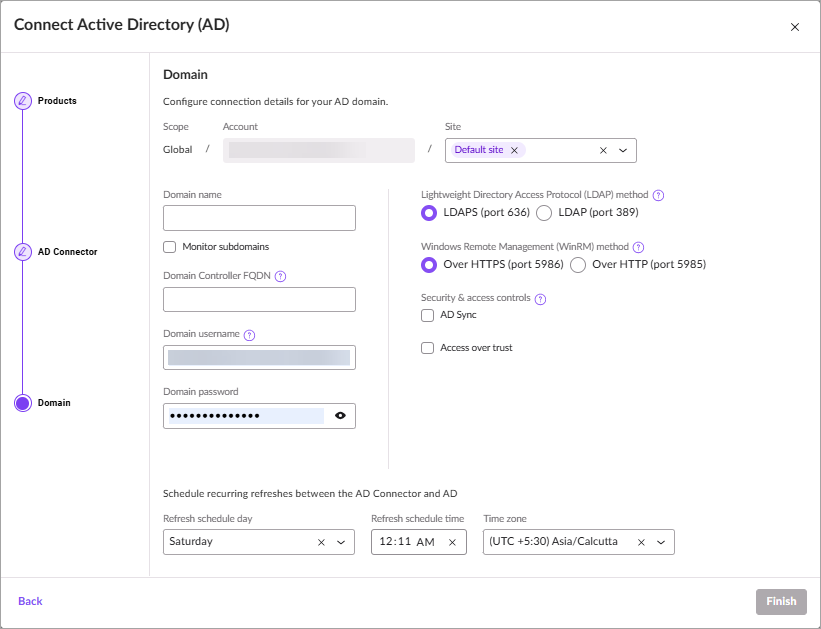
Task: Enable the Monitor subdomains checkbox
Action: (169, 247)
